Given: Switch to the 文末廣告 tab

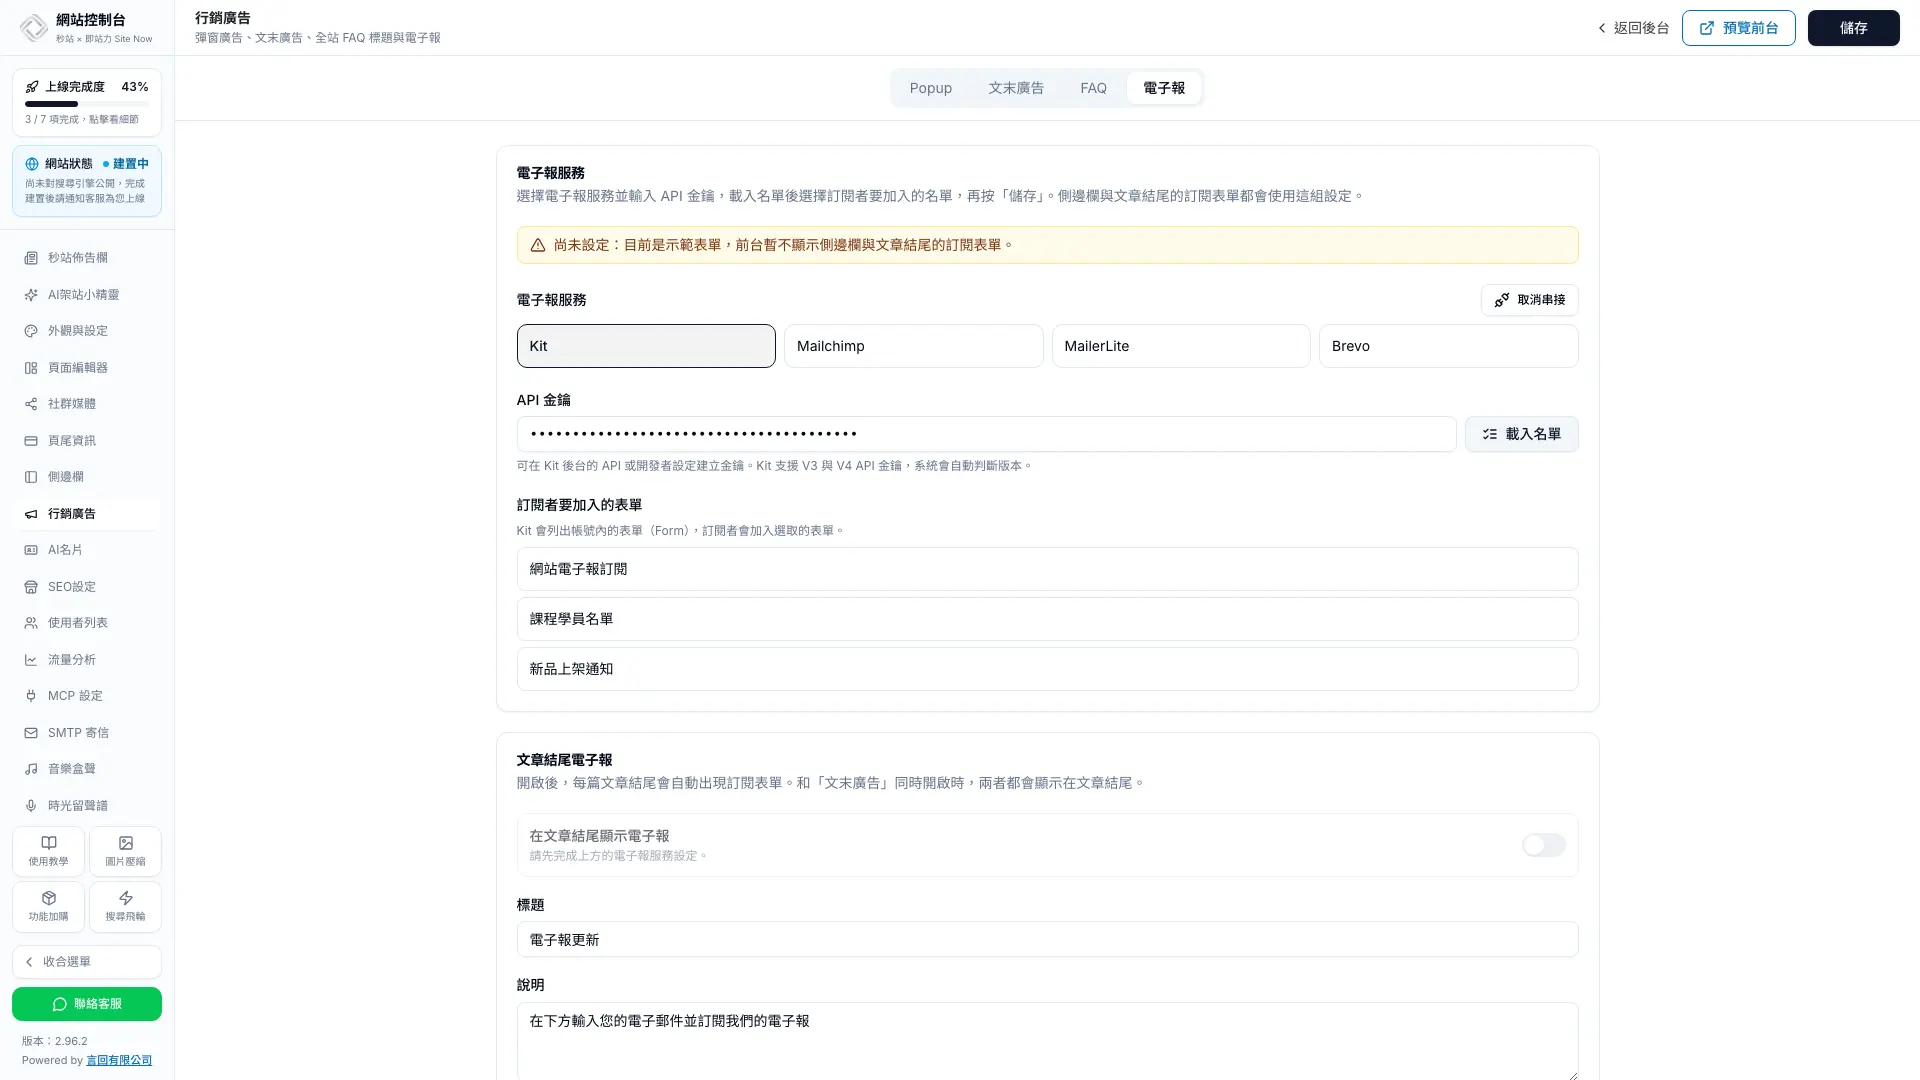Looking at the screenshot, I should (1016, 88).
